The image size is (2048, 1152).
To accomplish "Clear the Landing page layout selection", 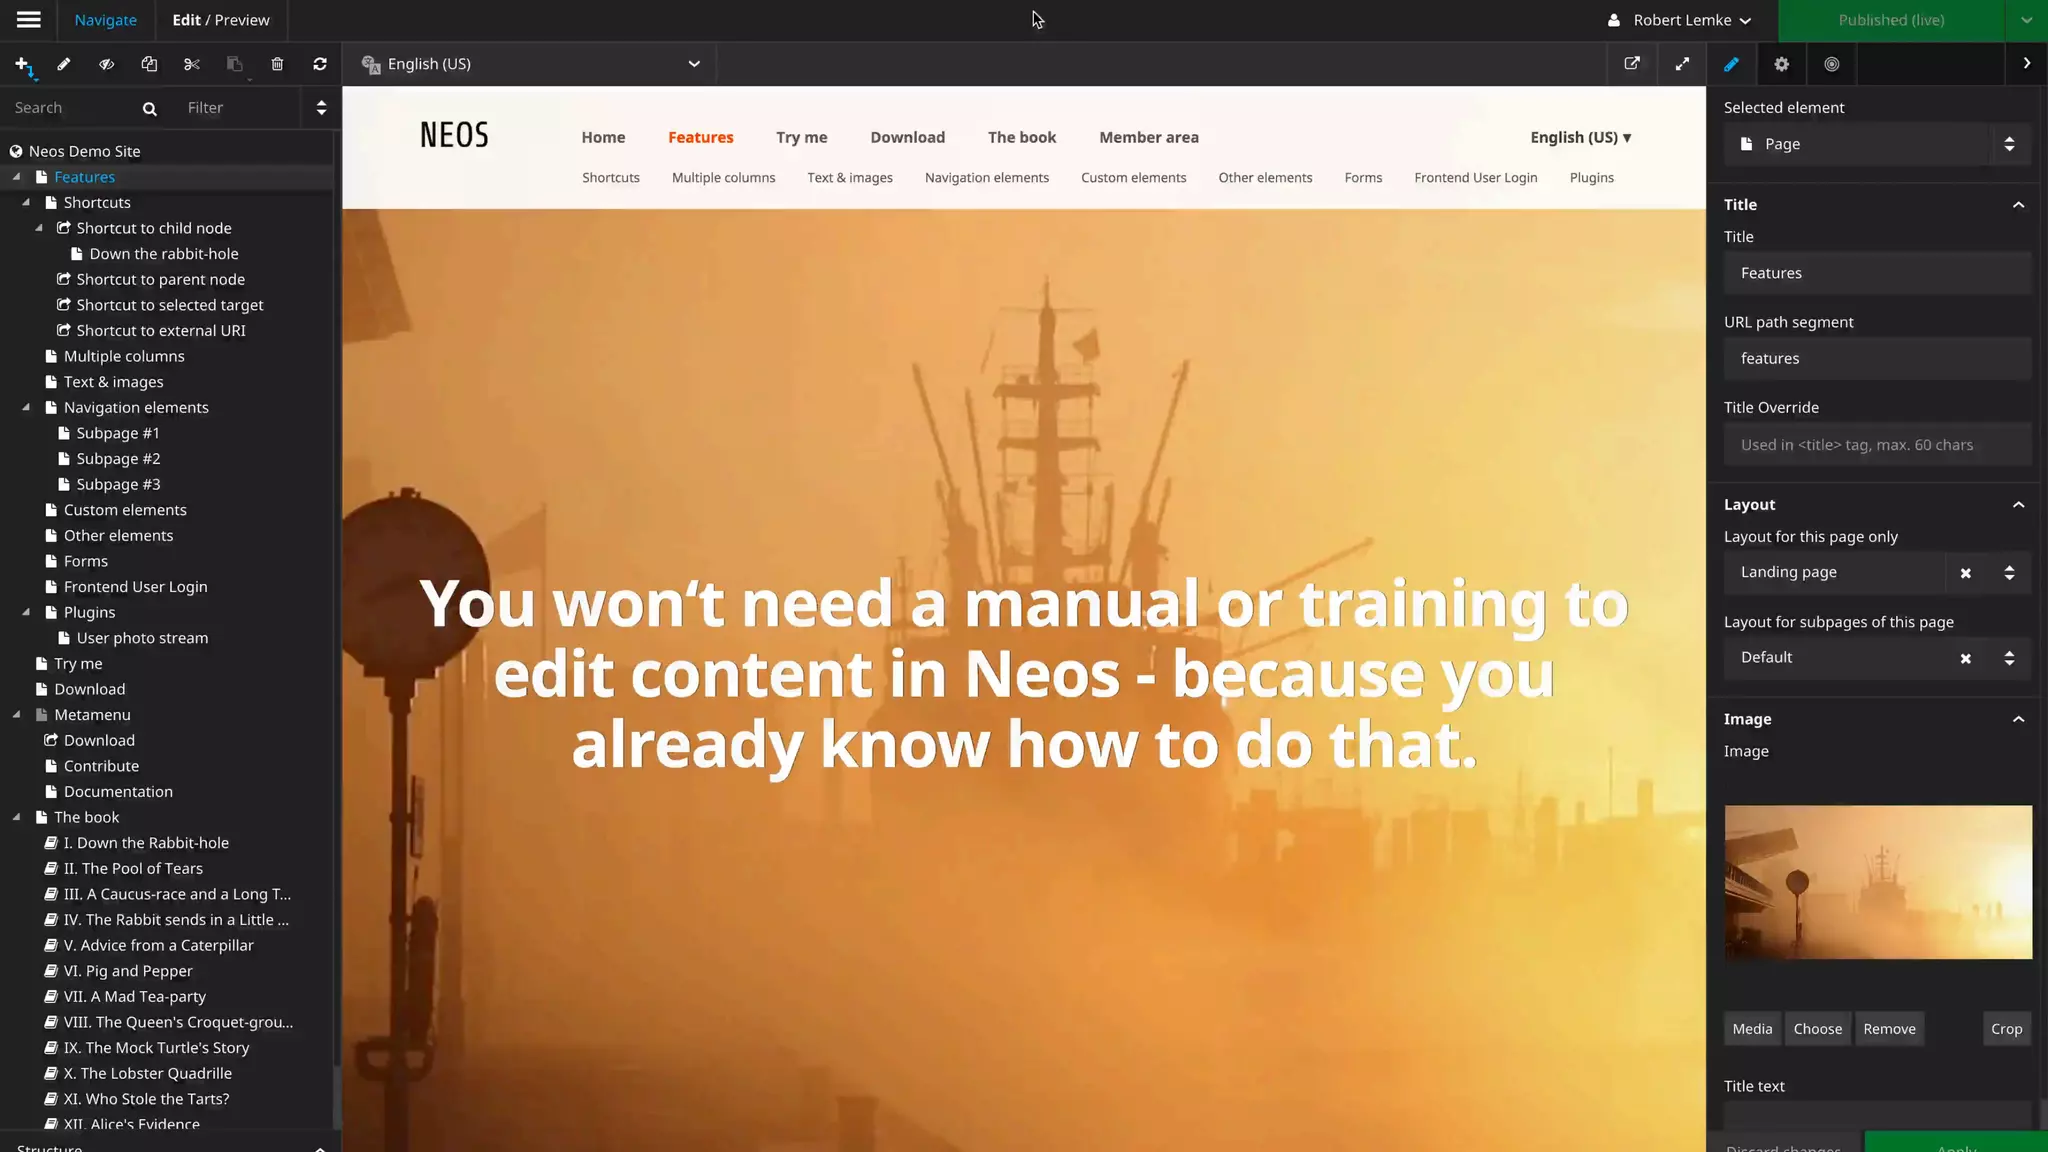I will [x=1965, y=573].
